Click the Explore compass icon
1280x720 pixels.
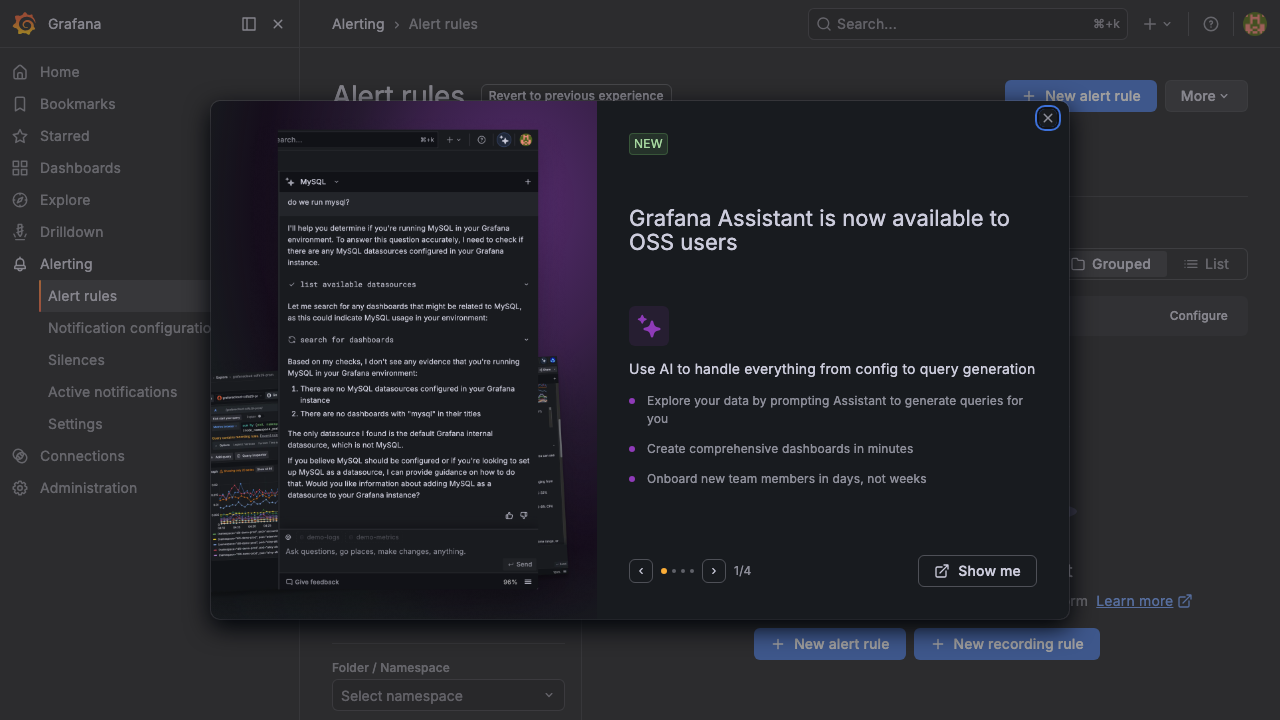click(x=20, y=200)
